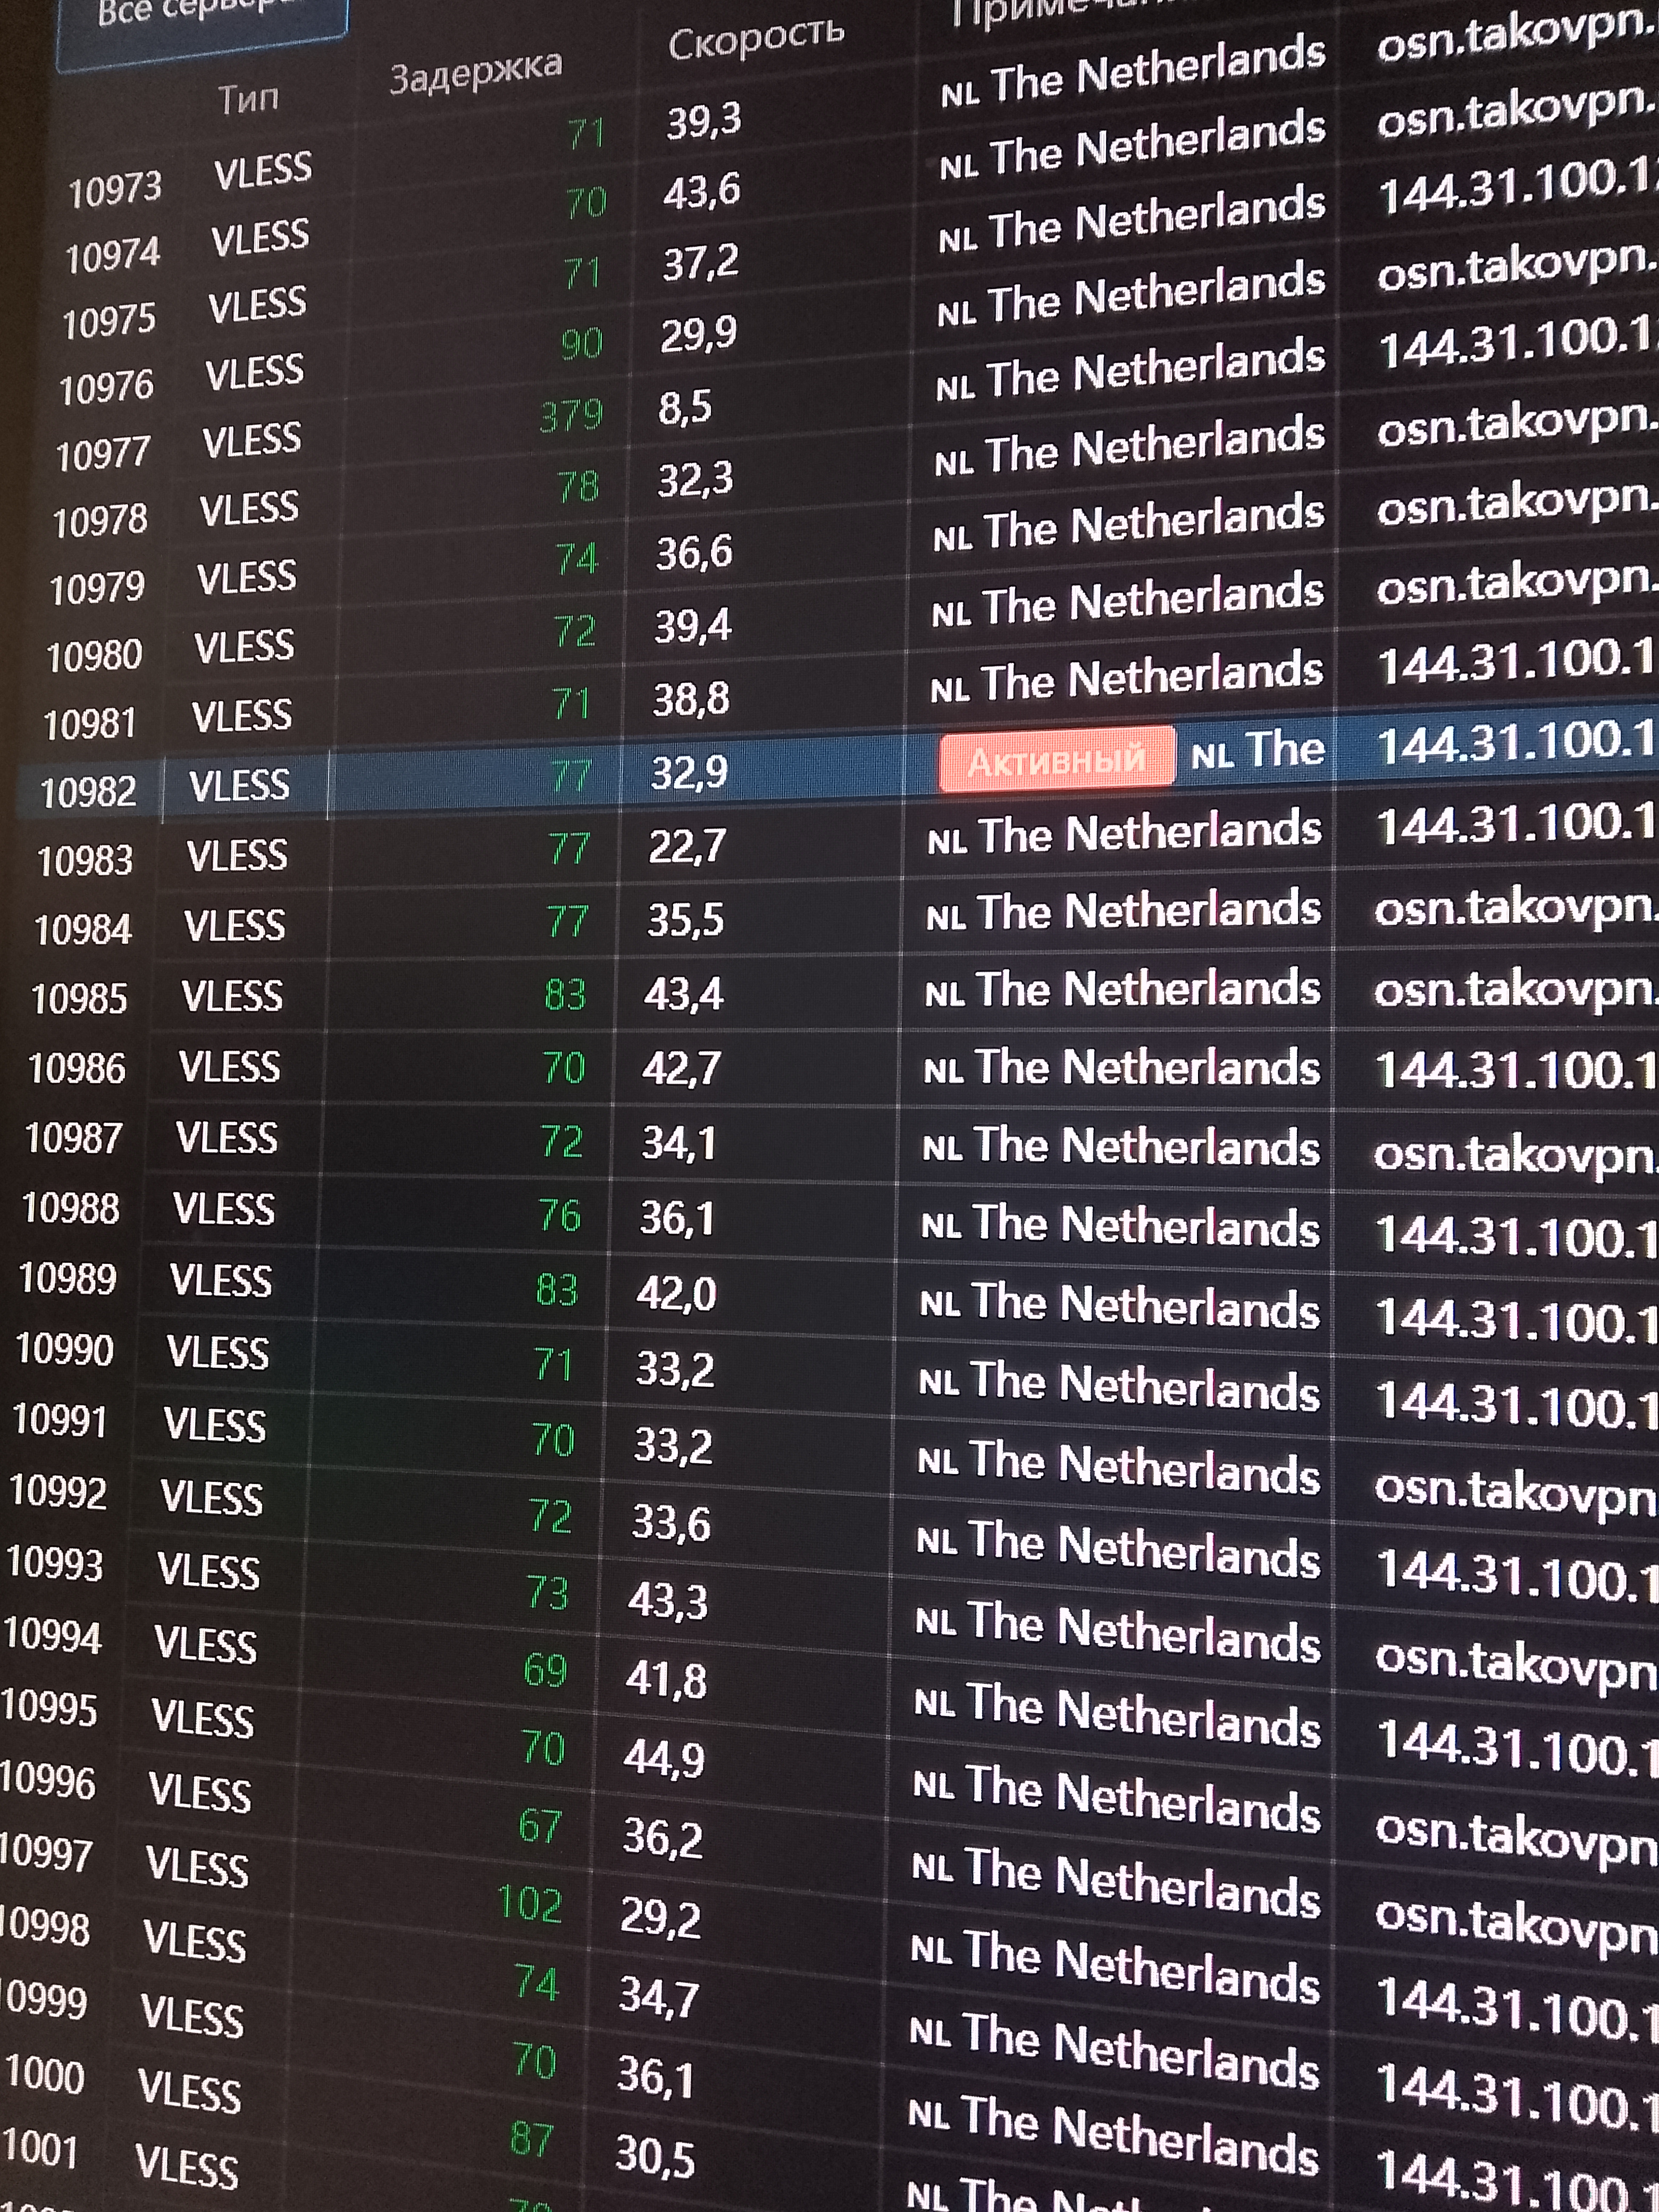Click the 69 latency value cell
Image resolution: width=1659 pixels, height=2212 pixels.
(x=545, y=1671)
